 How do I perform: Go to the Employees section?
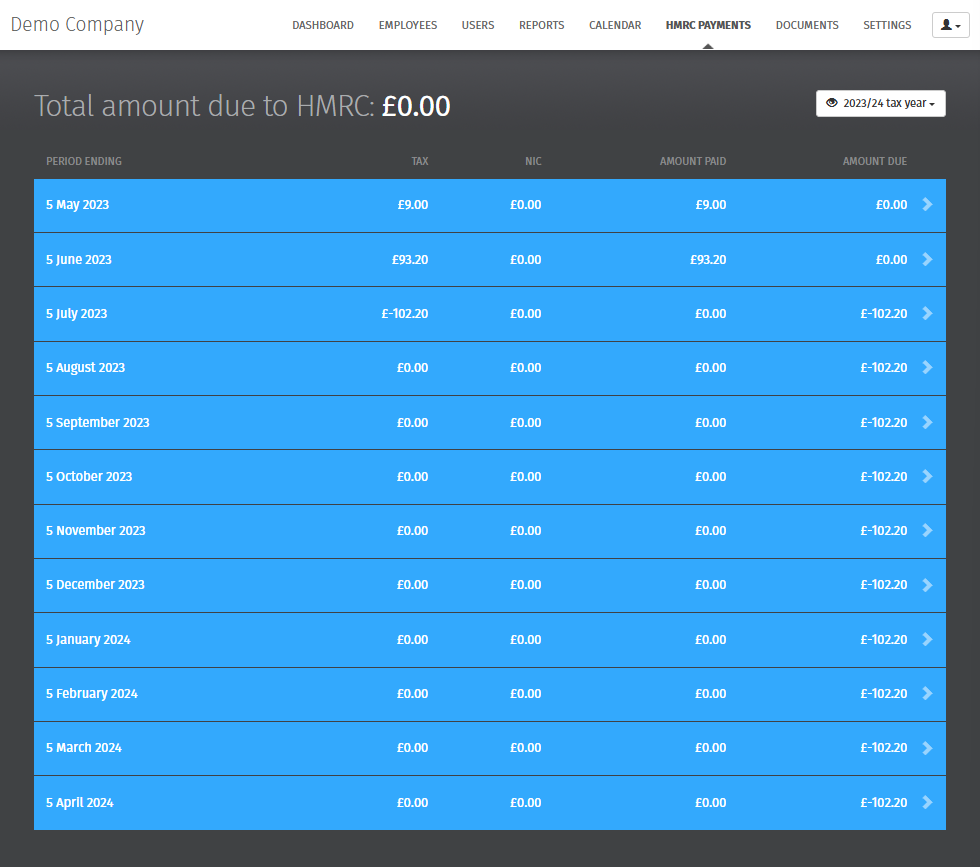coord(408,25)
